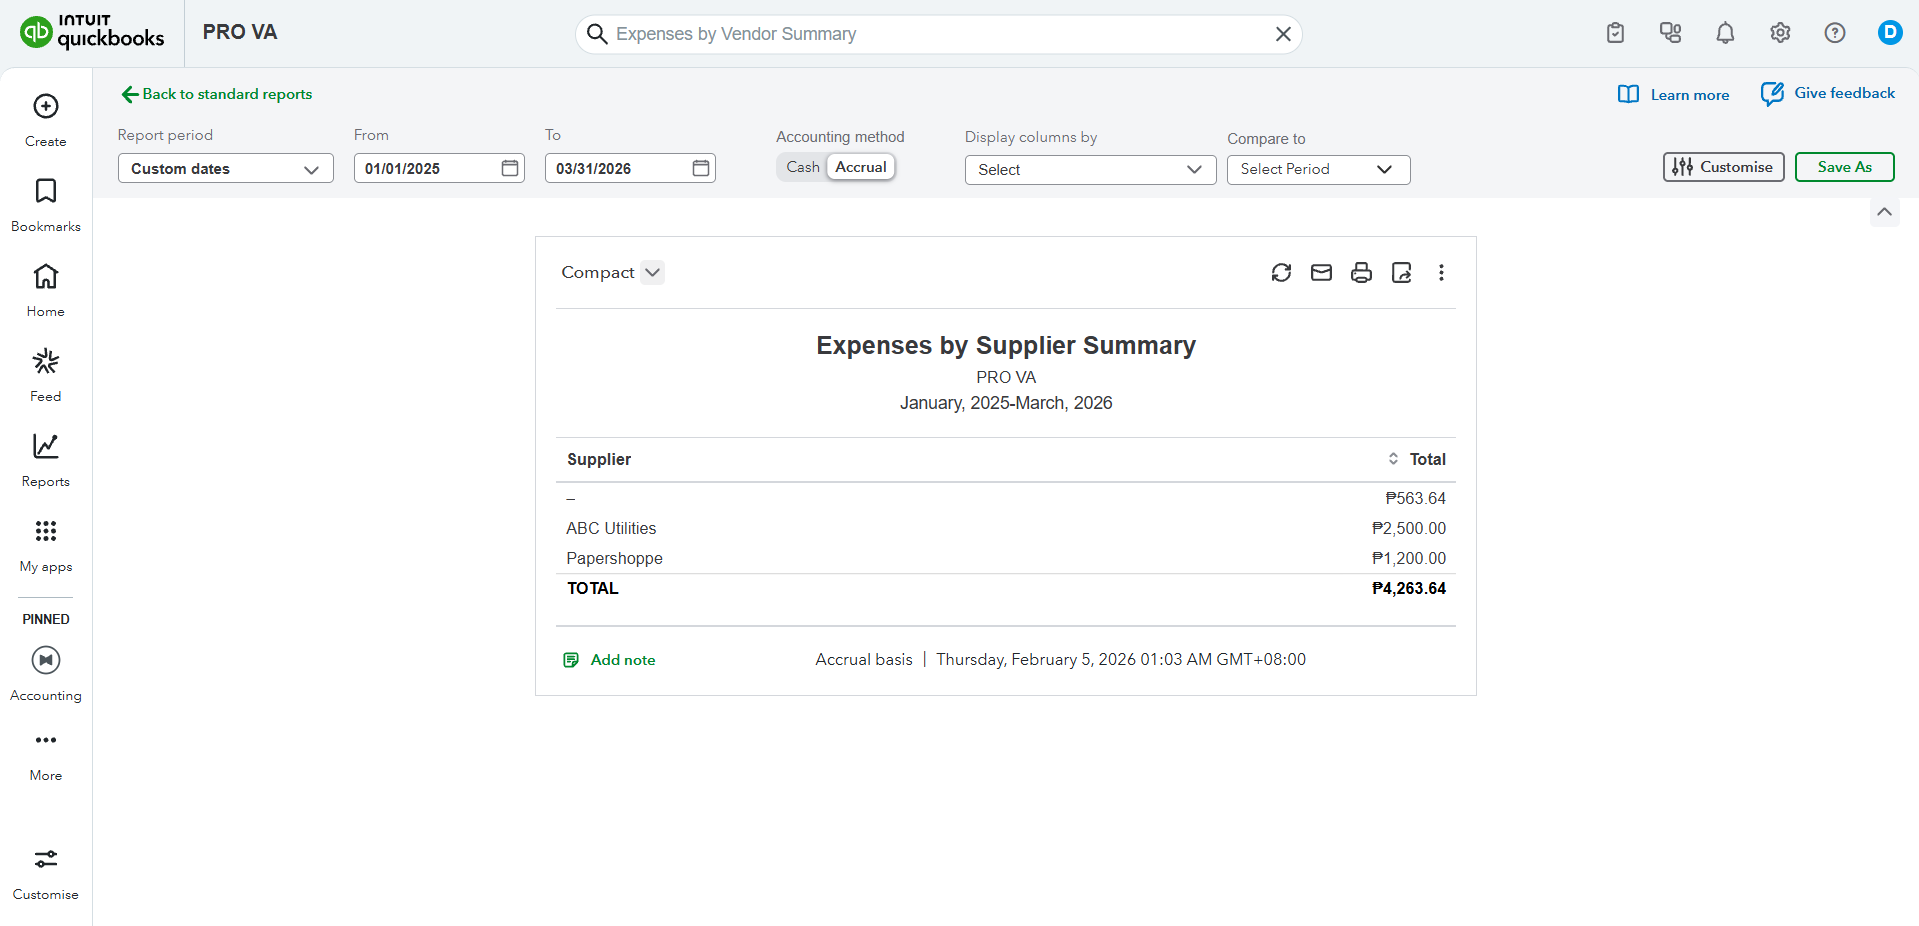Email the report using the envelope icon
1919x926 pixels.
(x=1321, y=273)
